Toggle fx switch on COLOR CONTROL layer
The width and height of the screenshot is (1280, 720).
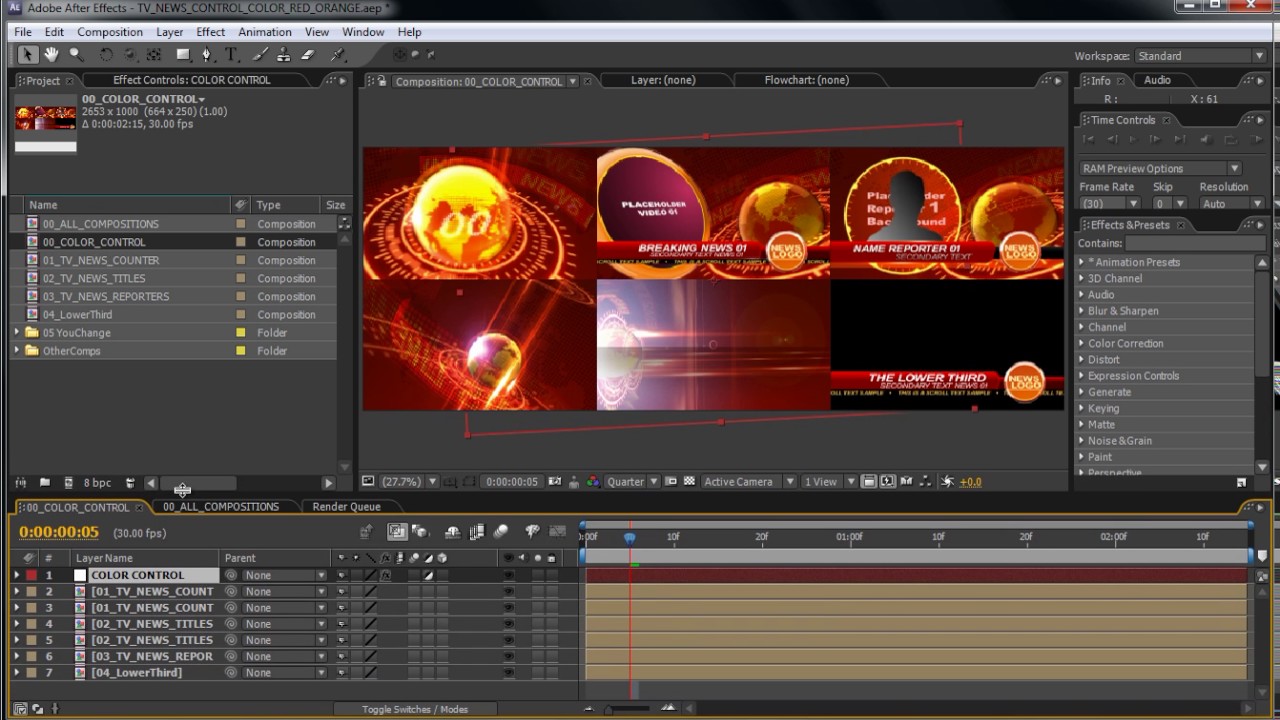coord(385,575)
